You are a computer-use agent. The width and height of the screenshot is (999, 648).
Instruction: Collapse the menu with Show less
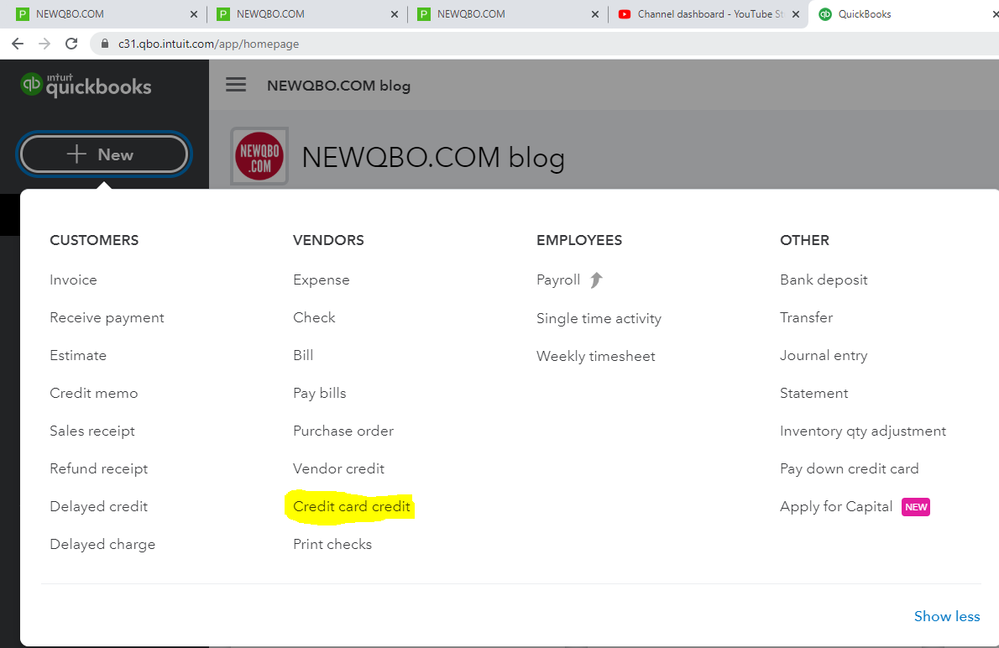(947, 616)
